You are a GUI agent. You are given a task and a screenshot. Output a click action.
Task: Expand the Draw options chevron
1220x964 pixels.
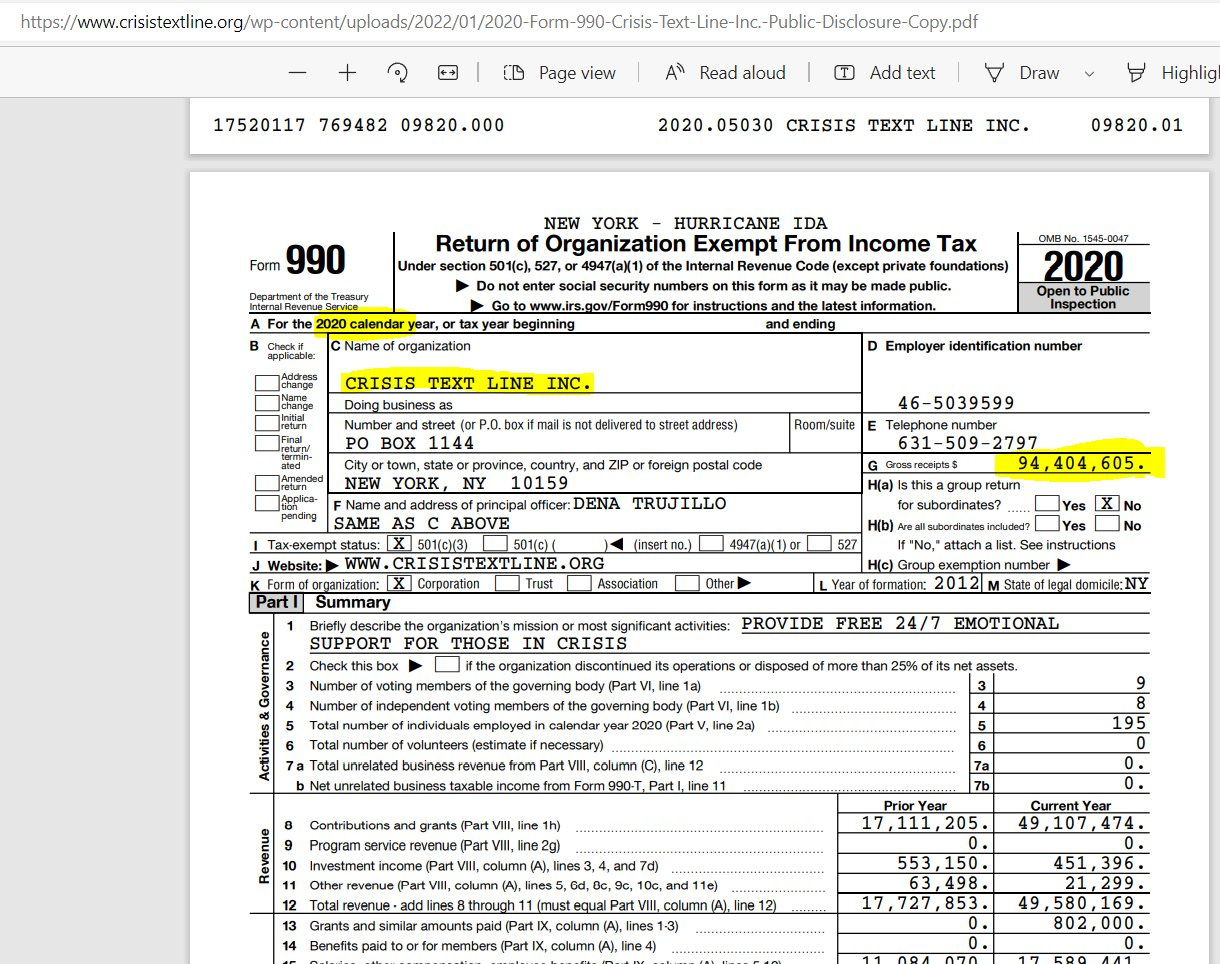pyautogui.click(x=1089, y=74)
